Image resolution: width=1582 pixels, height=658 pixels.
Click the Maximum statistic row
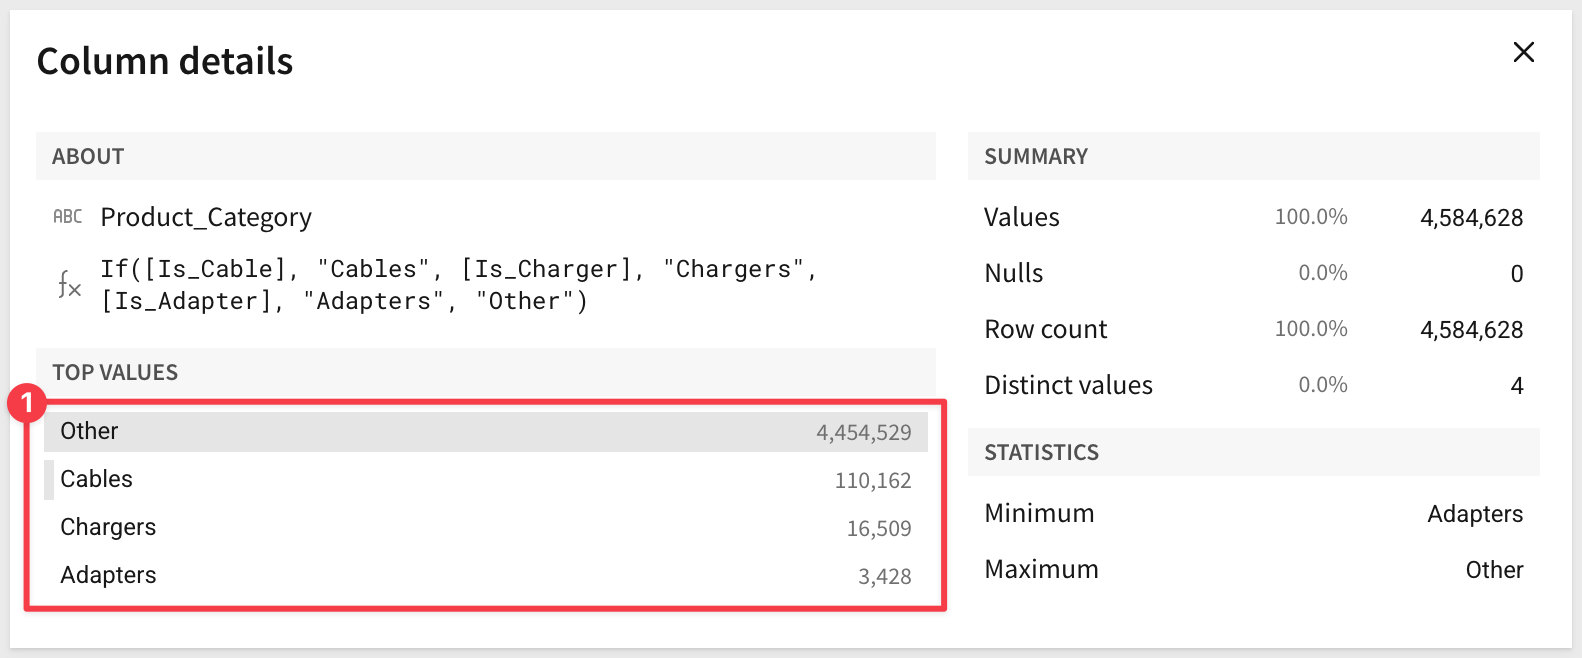(x=1253, y=570)
